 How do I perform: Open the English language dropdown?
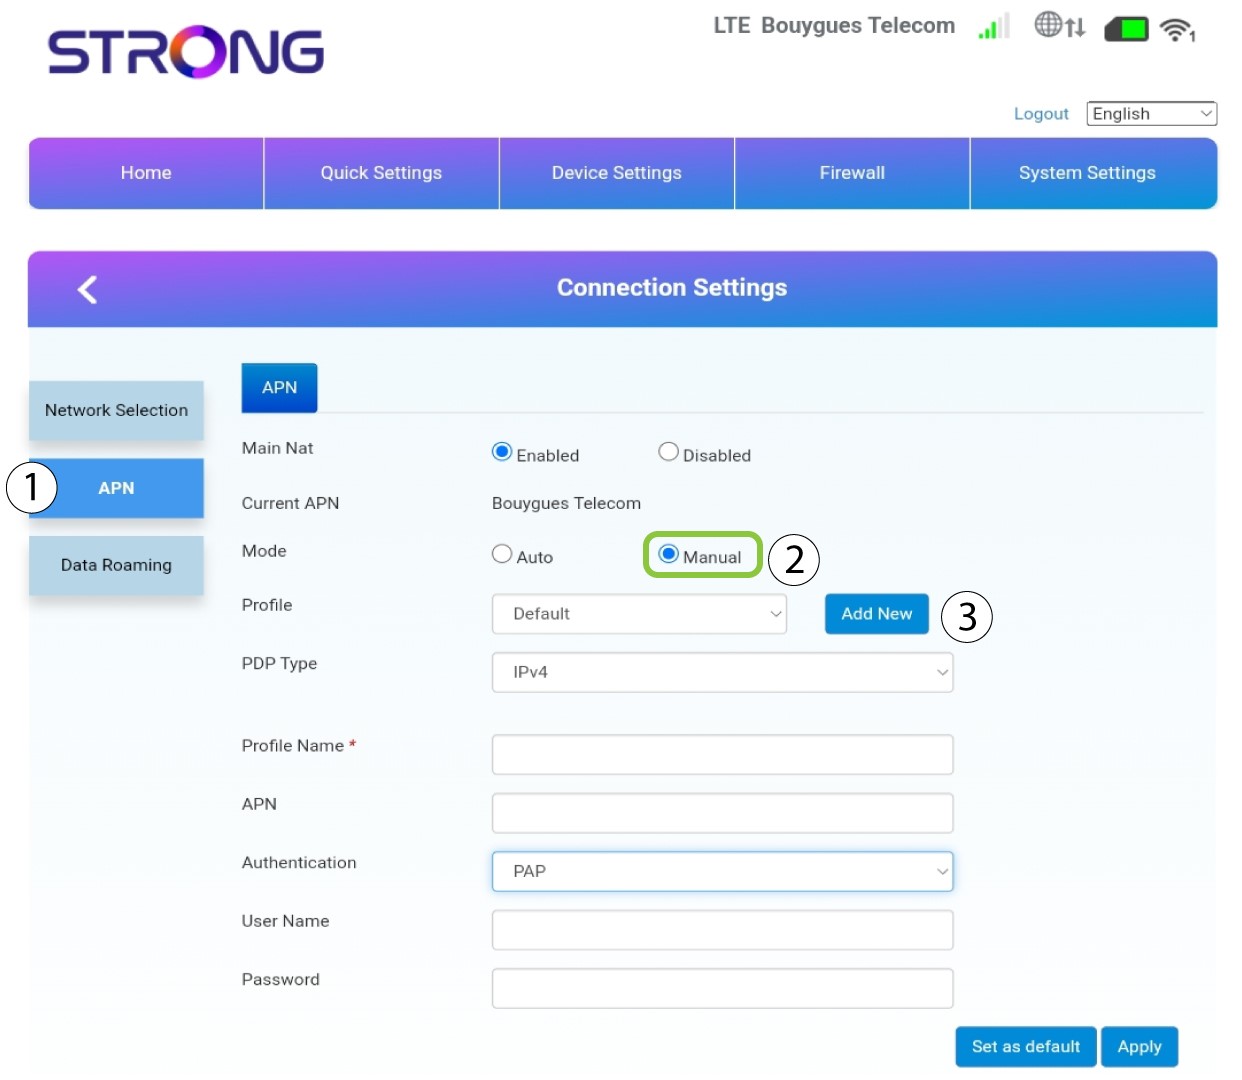pyautogui.click(x=1152, y=114)
